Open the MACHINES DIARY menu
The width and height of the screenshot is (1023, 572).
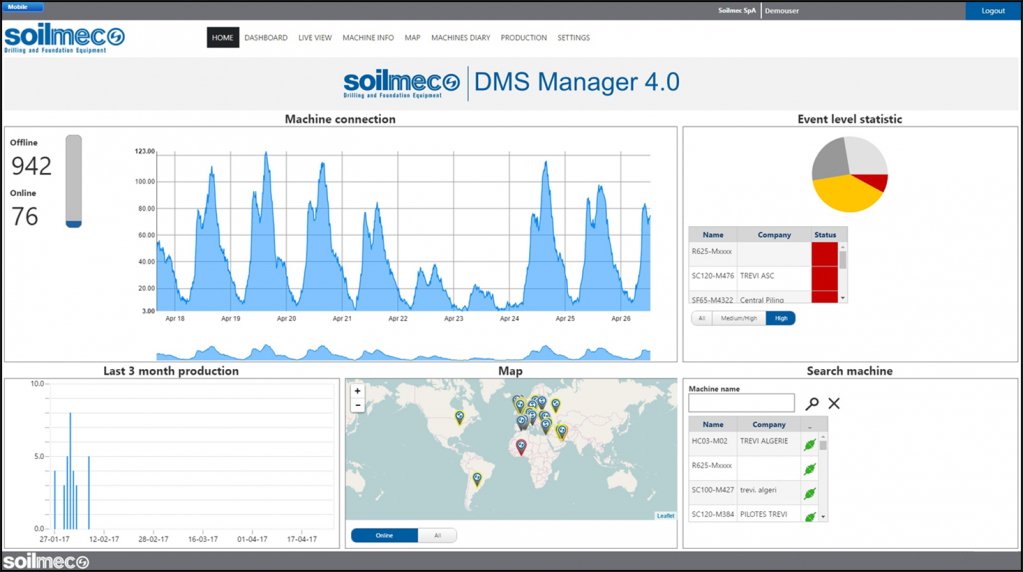pos(461,38)
